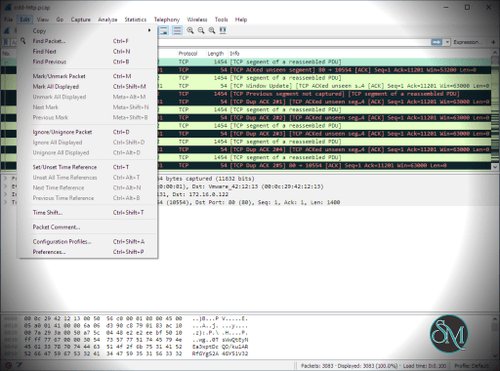Click the display filter input field
The height and width of the screenshot is (371, 500).
point(293,42)
